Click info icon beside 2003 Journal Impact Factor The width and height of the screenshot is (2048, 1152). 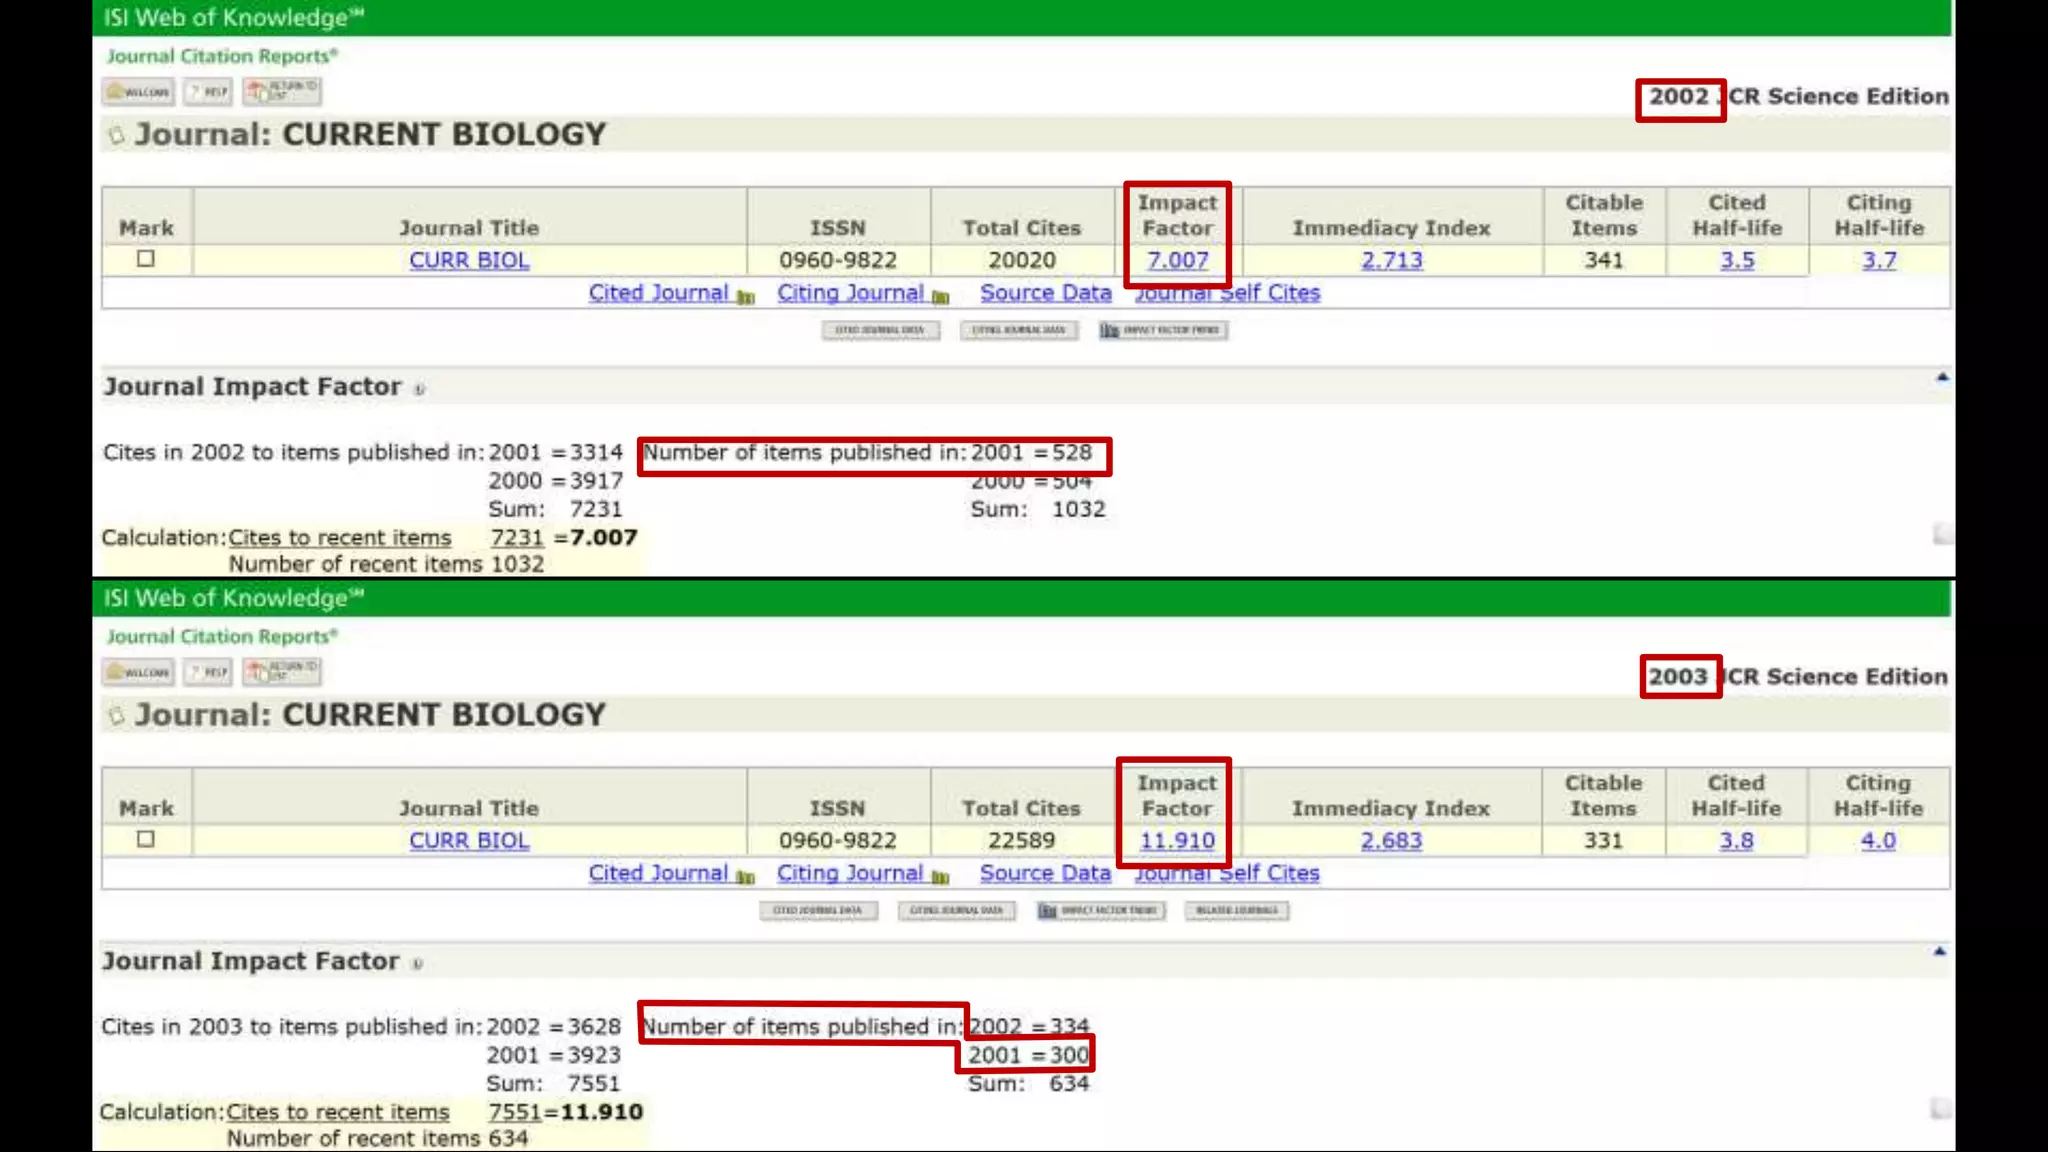[x=418, y=964]
